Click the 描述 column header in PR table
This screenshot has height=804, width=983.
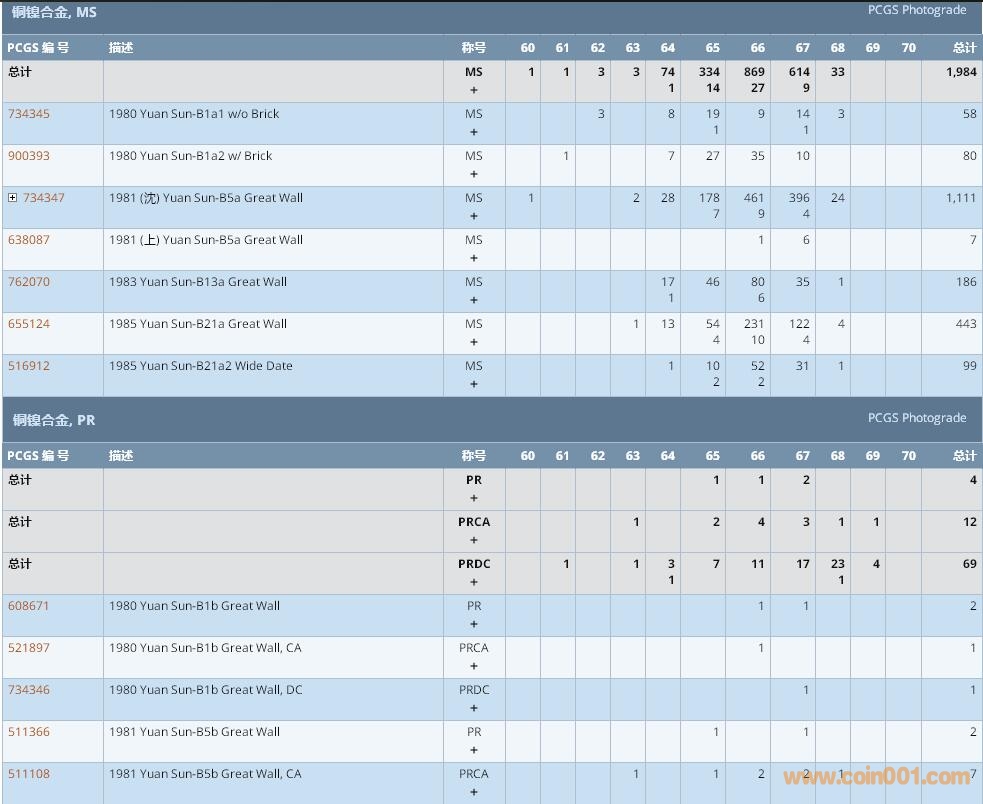pos(121,456)
